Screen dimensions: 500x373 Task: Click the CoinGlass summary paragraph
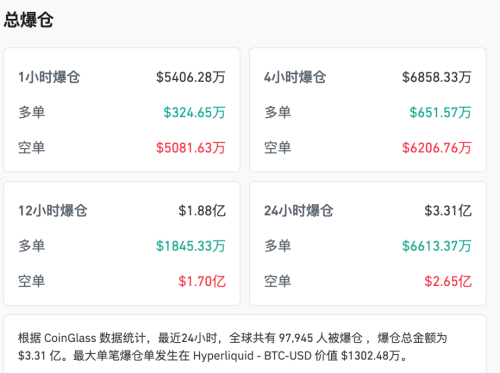pyautogui.click(x=232, y=347)
